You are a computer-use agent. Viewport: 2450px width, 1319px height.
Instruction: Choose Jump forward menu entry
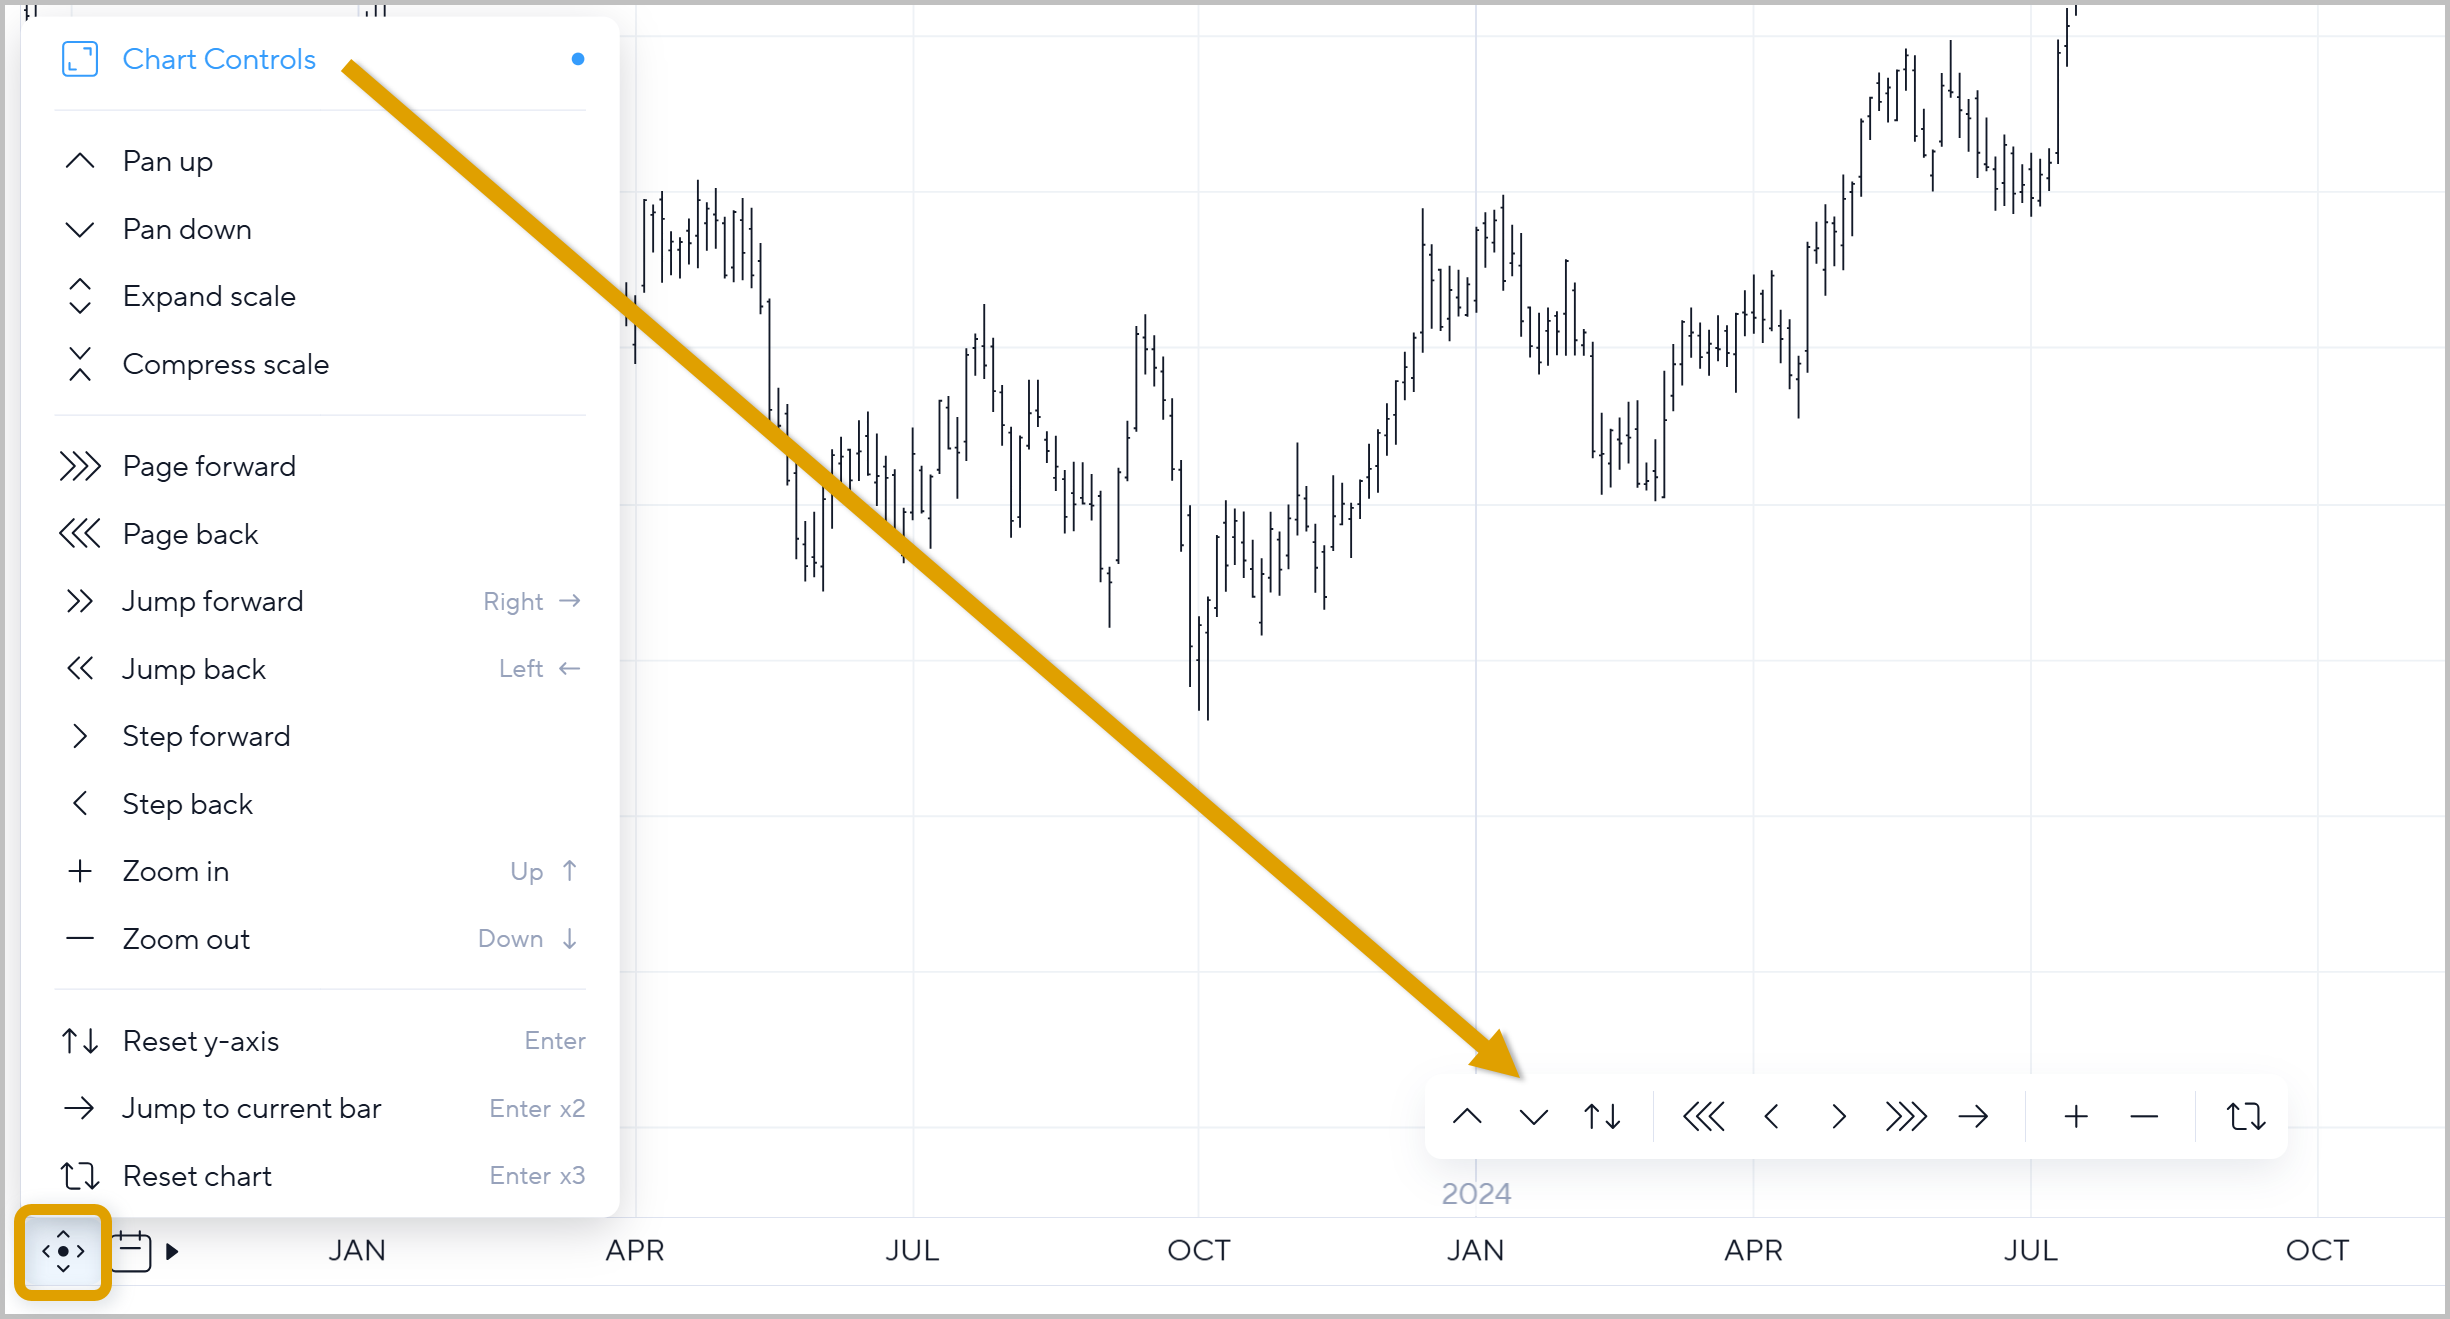pyautogui.click(x=212, y=601)
